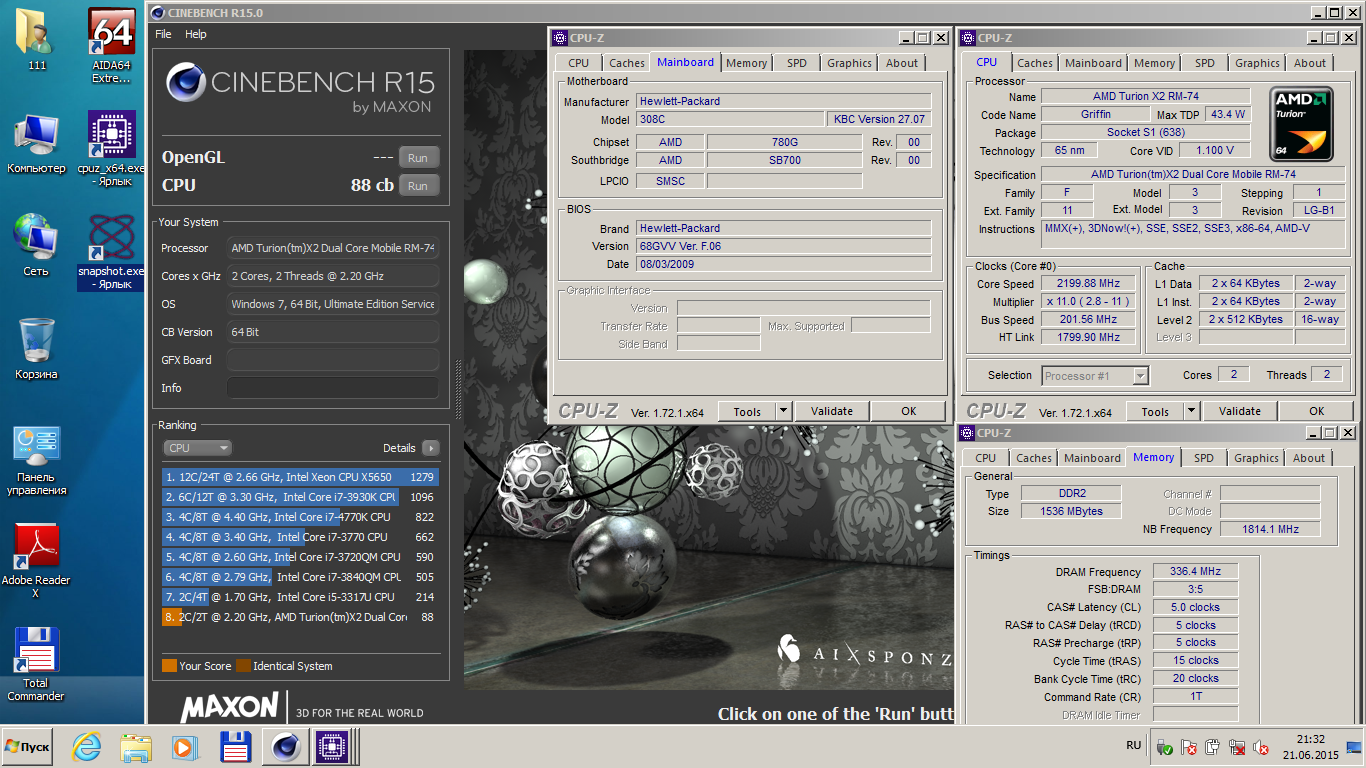
Task: Open Caches tab in top-right CPU-Z window
Action: (x=1035, y=63)
